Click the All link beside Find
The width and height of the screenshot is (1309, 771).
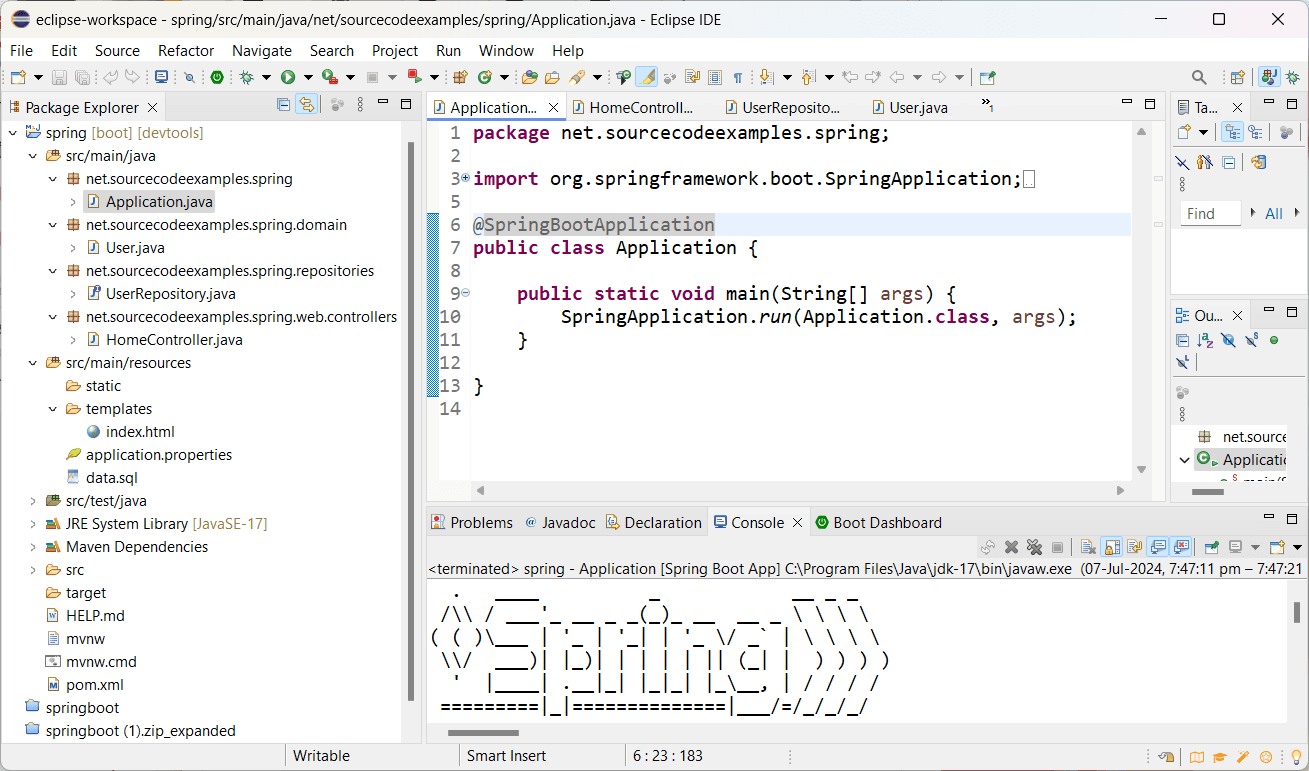[1274, 213]
